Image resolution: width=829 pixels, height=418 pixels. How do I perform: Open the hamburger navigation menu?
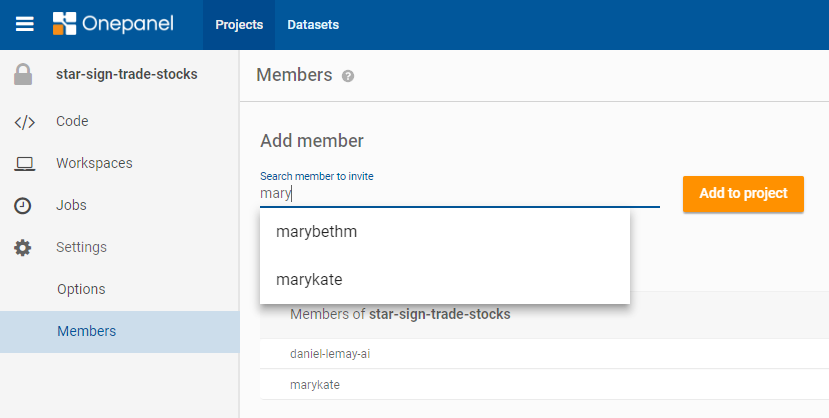pos(25,24)
